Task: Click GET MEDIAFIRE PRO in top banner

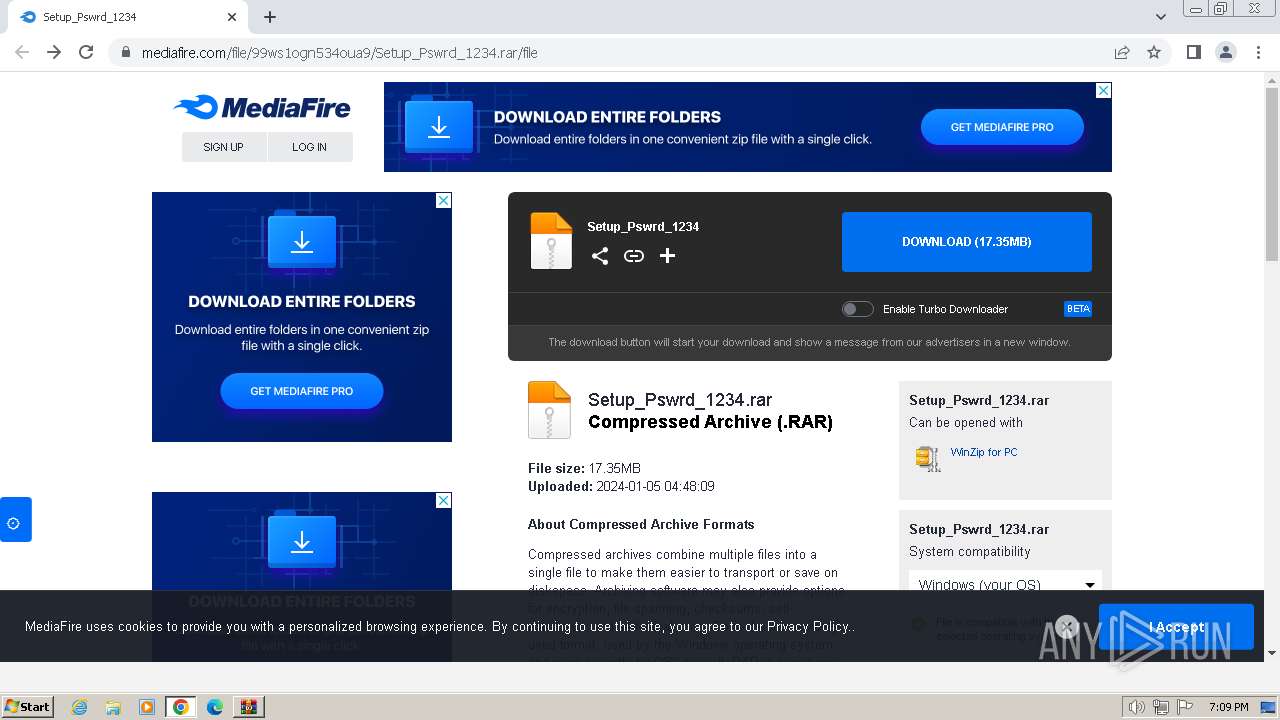Action: click(1002, 127)
